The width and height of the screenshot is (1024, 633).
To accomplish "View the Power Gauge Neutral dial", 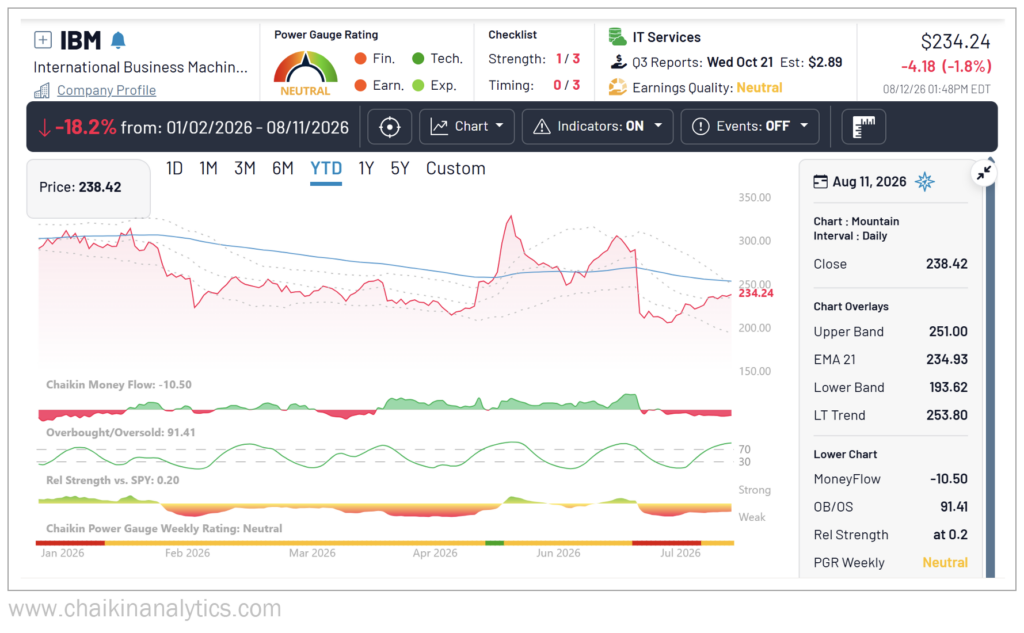I will (x=306, y=73).
